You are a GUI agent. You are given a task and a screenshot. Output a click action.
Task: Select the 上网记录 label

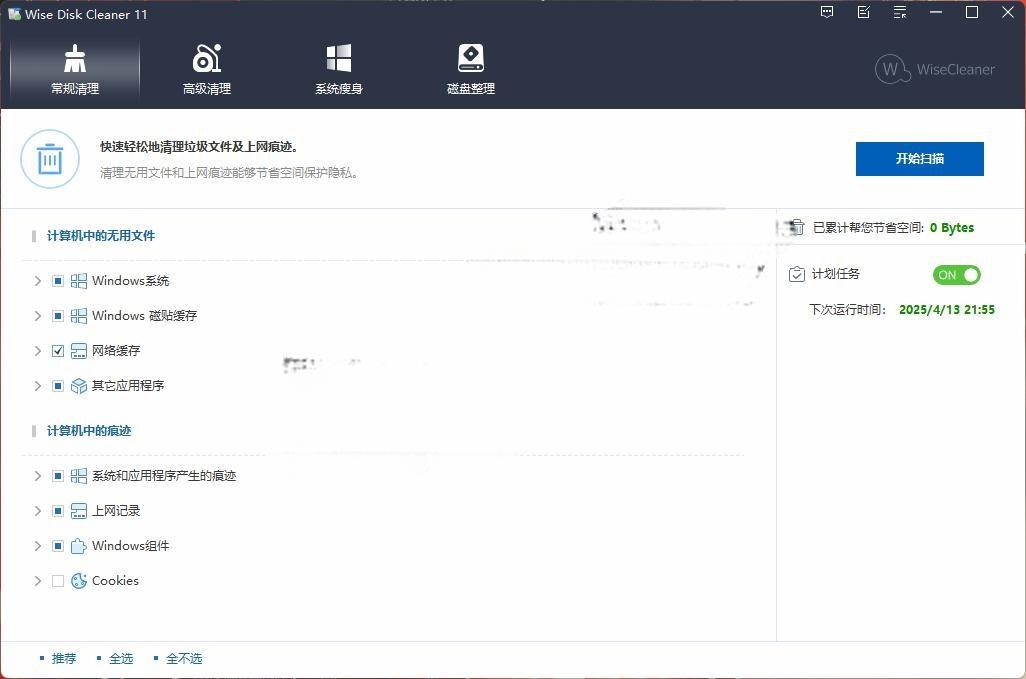pyautogui.click(x=116, y=511)
